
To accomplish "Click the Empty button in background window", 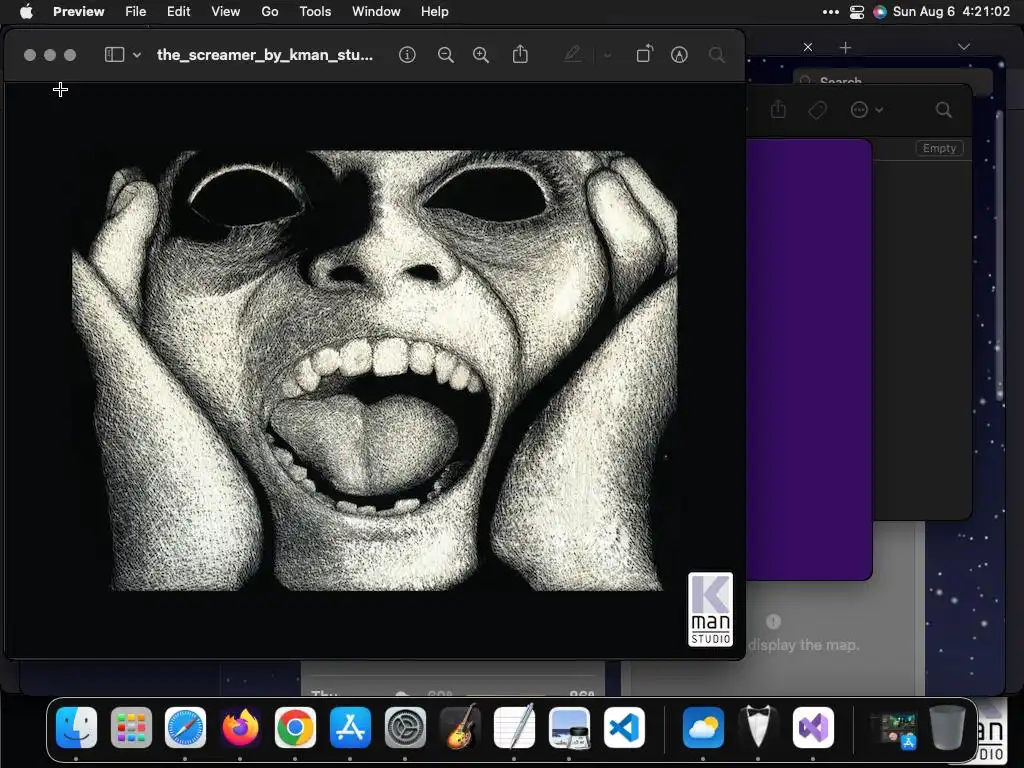I will click(x=939, y=148).
